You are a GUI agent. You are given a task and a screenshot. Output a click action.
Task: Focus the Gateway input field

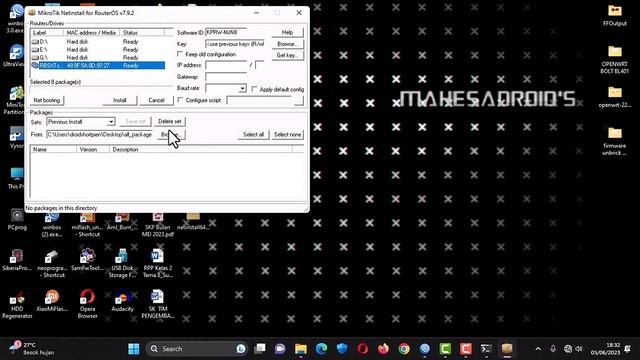(x=227, y=77)
